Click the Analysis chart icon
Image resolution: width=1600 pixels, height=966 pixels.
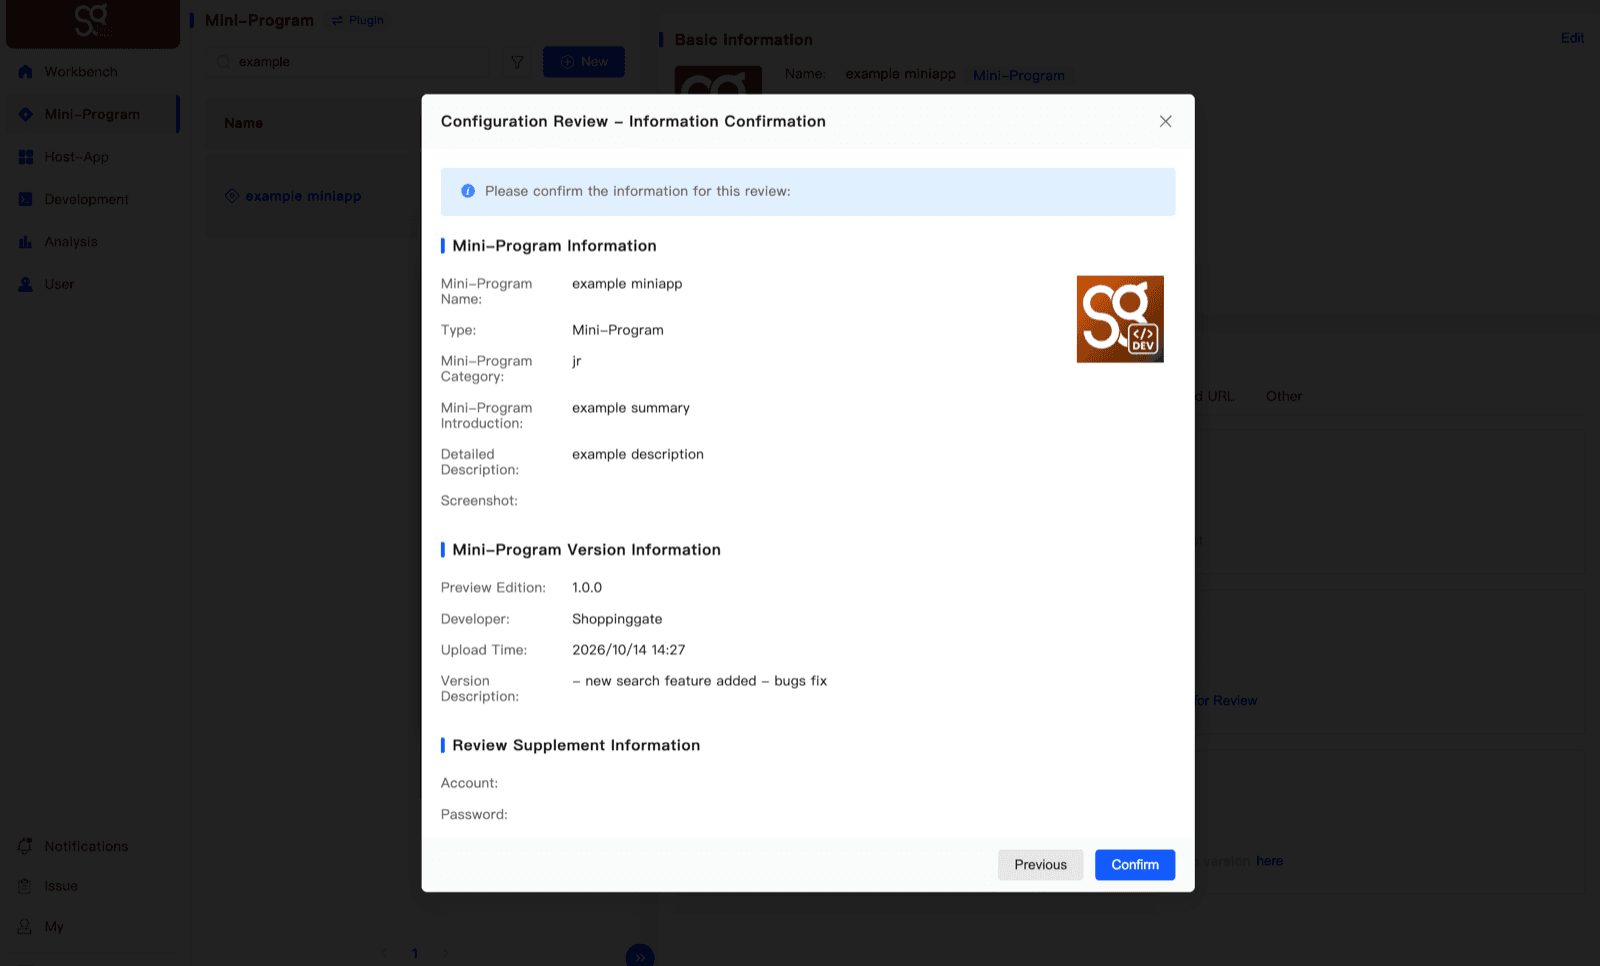coord(26,242)
